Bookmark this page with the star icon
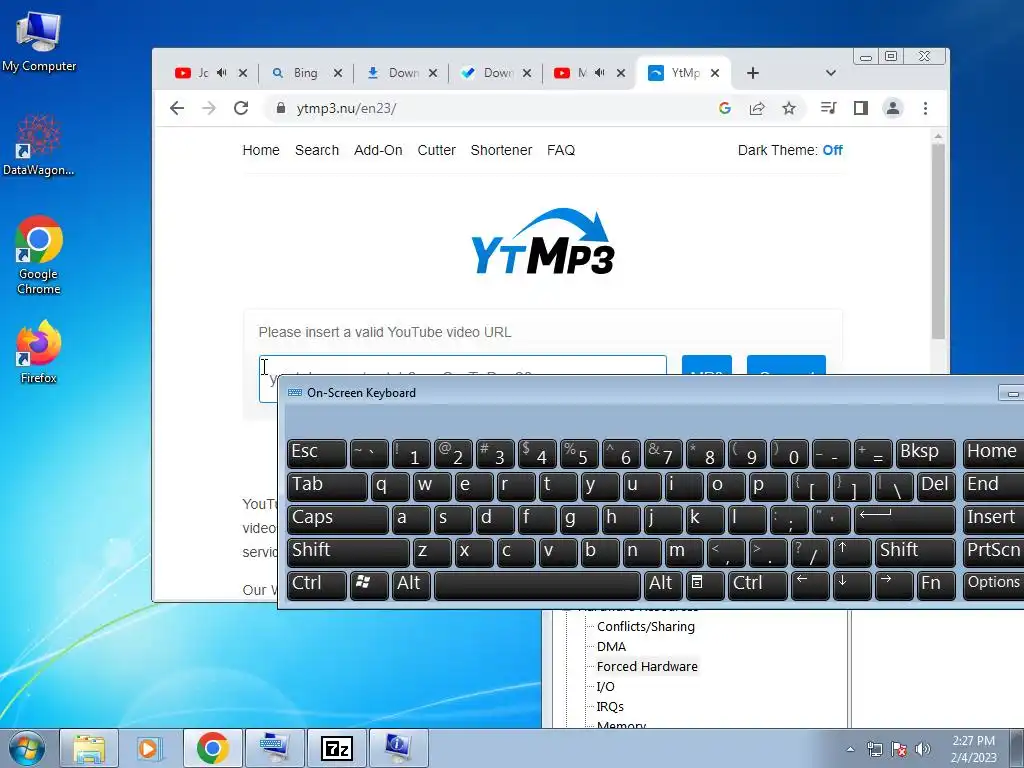Viewport: 1024px width, 768px height. (x=789, y=108)
